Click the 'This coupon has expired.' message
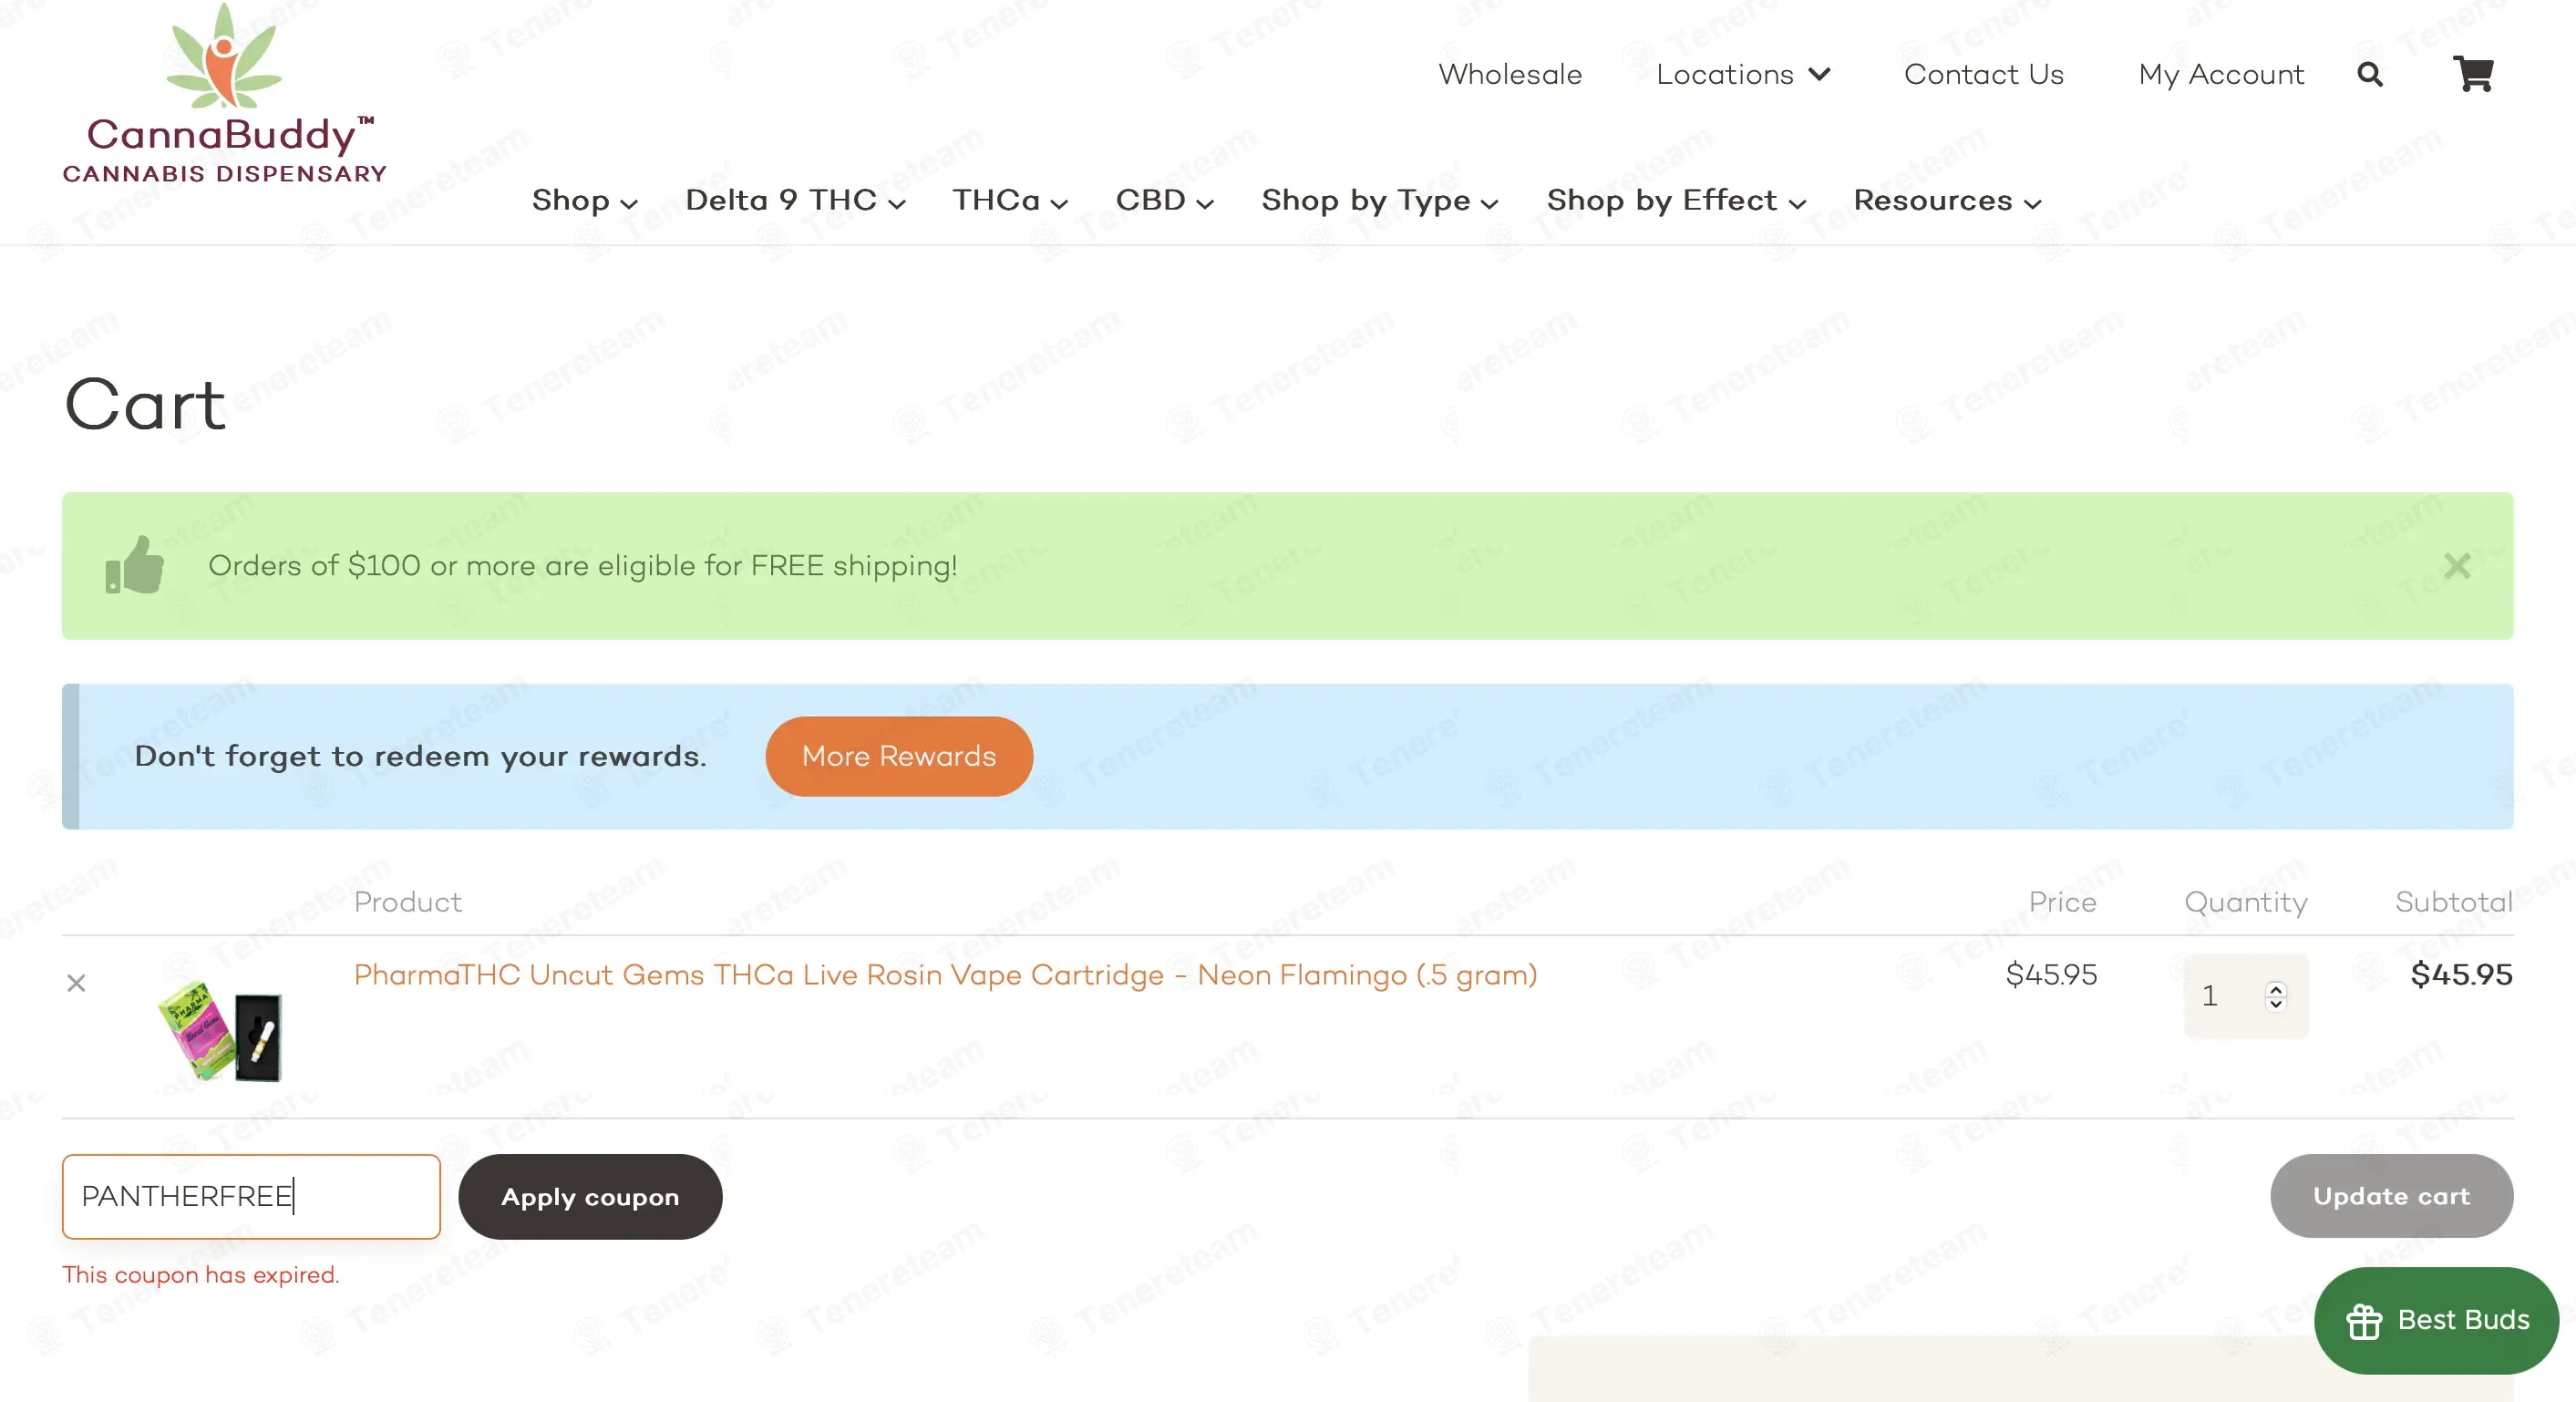The height and width of the screenshot is (1402, 2576). pyautogui.click(x=201, y=1274)
